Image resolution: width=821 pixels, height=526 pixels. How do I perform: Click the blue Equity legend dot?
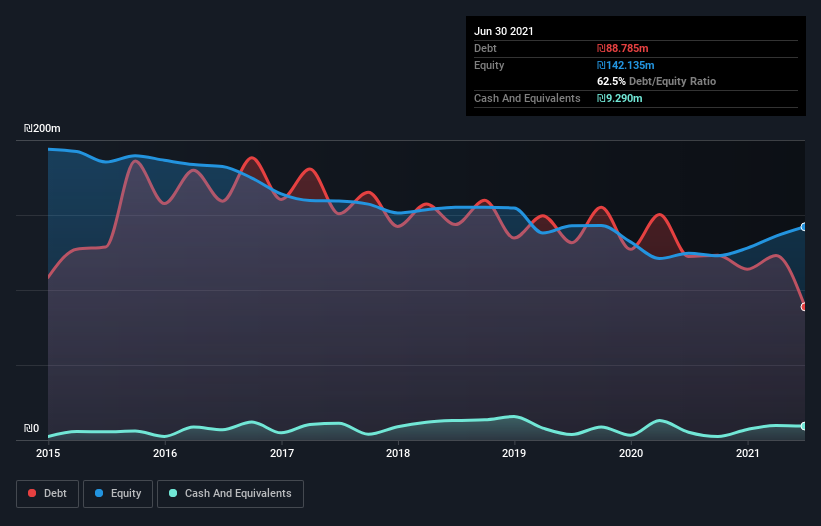pyautogui.click(x=99, y=493)
